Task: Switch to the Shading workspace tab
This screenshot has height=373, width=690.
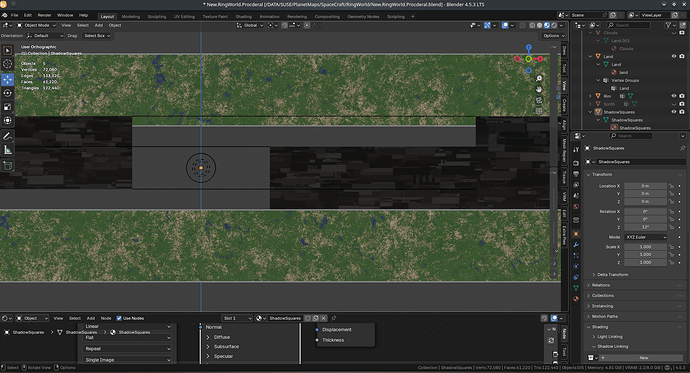Action: [x=243, y=17]
